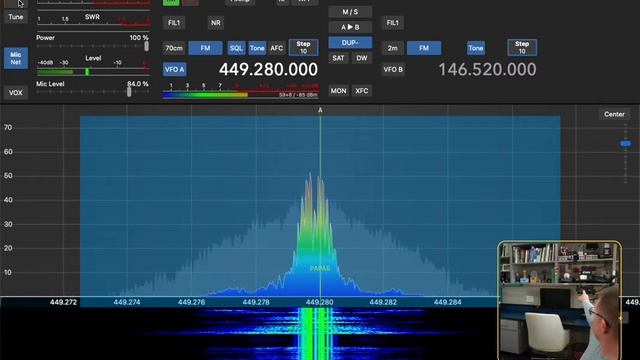Click the VFO A marker atop the spectrum
Image resolution: width=640 pixels, height=360 pixels.
320,110
